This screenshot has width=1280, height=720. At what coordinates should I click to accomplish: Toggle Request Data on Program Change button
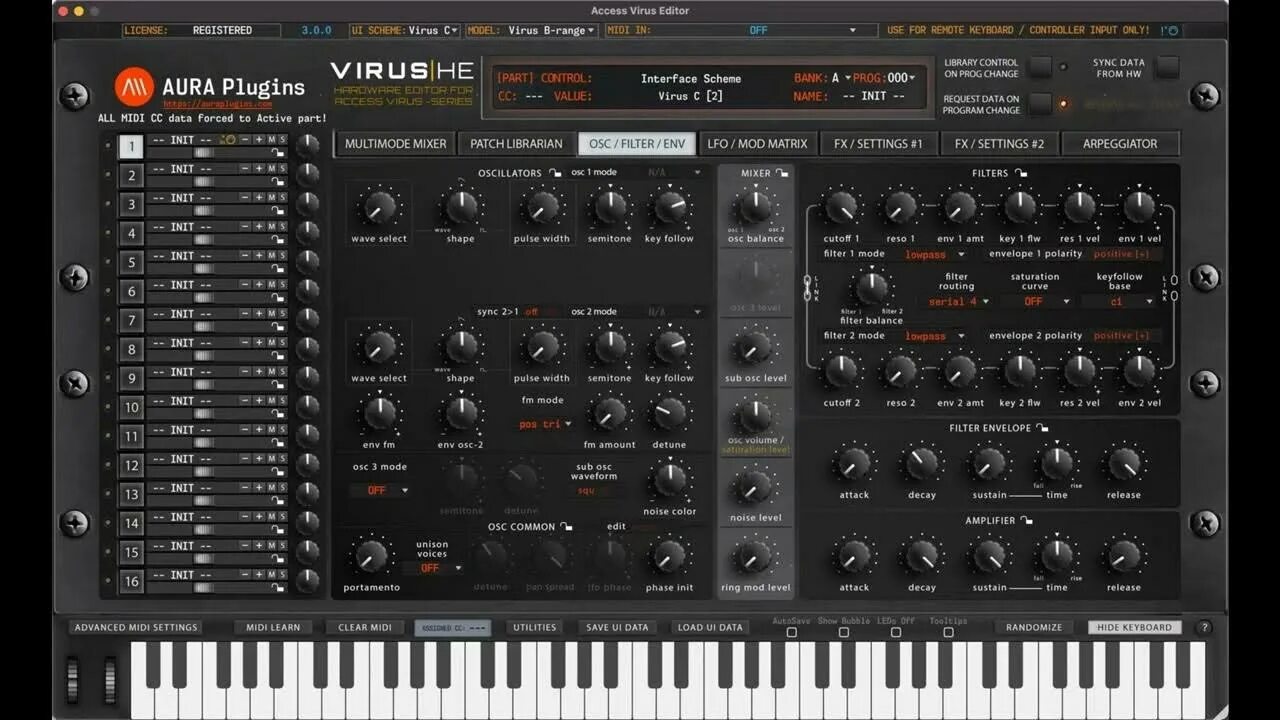tap(1041, 104)
